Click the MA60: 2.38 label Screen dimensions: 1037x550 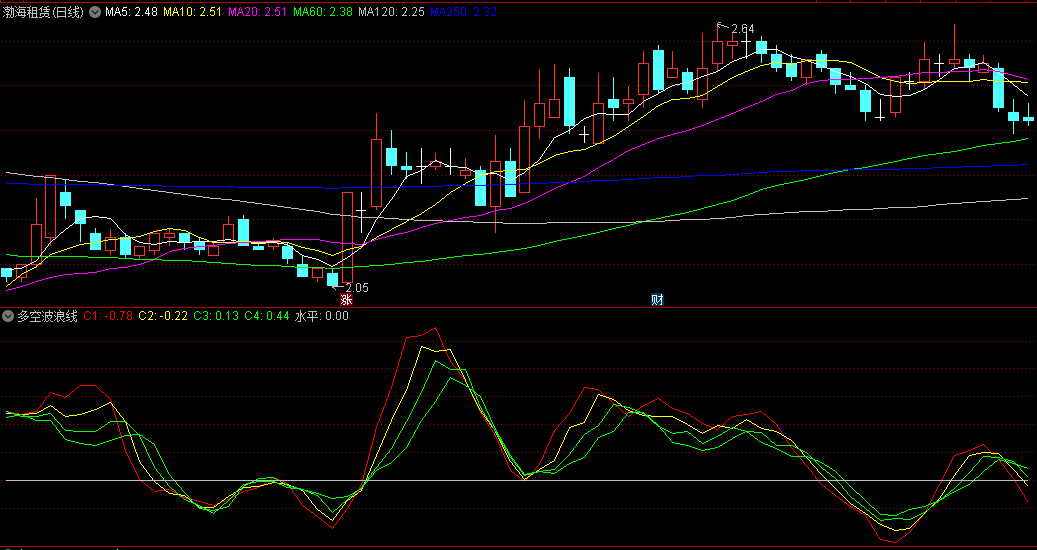323,12
